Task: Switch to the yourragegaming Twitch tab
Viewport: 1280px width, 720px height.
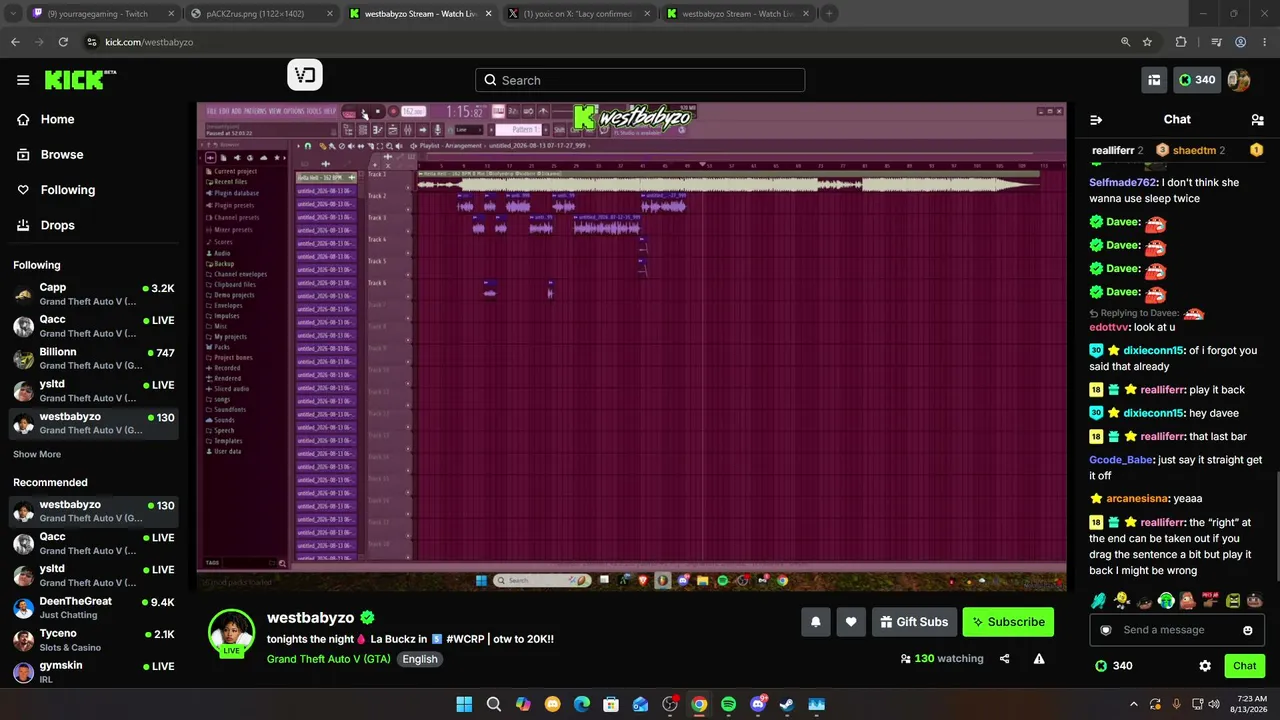Action: (x=103, y=14)
